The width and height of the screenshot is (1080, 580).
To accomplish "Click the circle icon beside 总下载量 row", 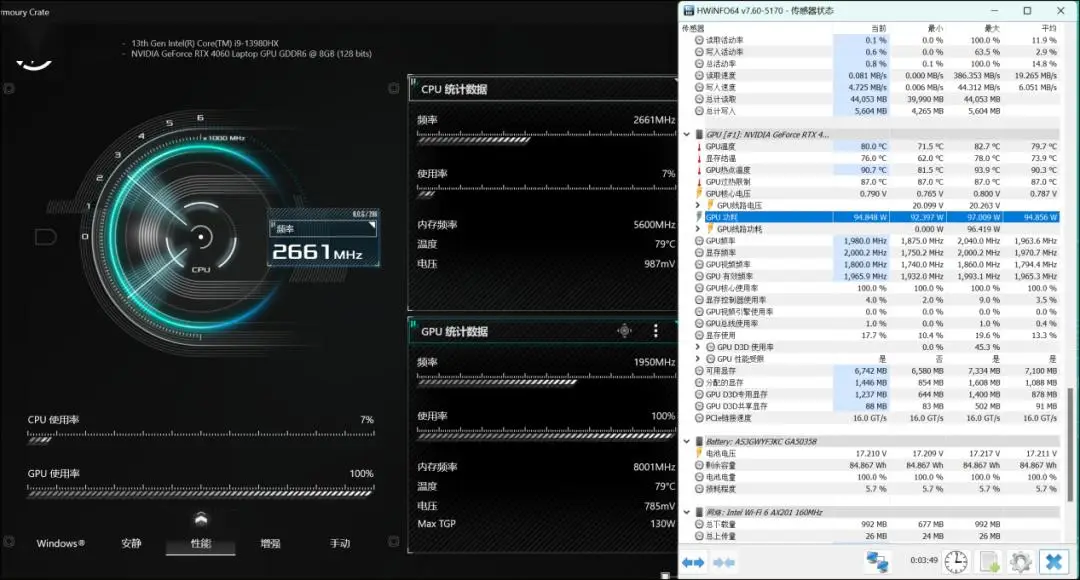I will tap(699, 524).
